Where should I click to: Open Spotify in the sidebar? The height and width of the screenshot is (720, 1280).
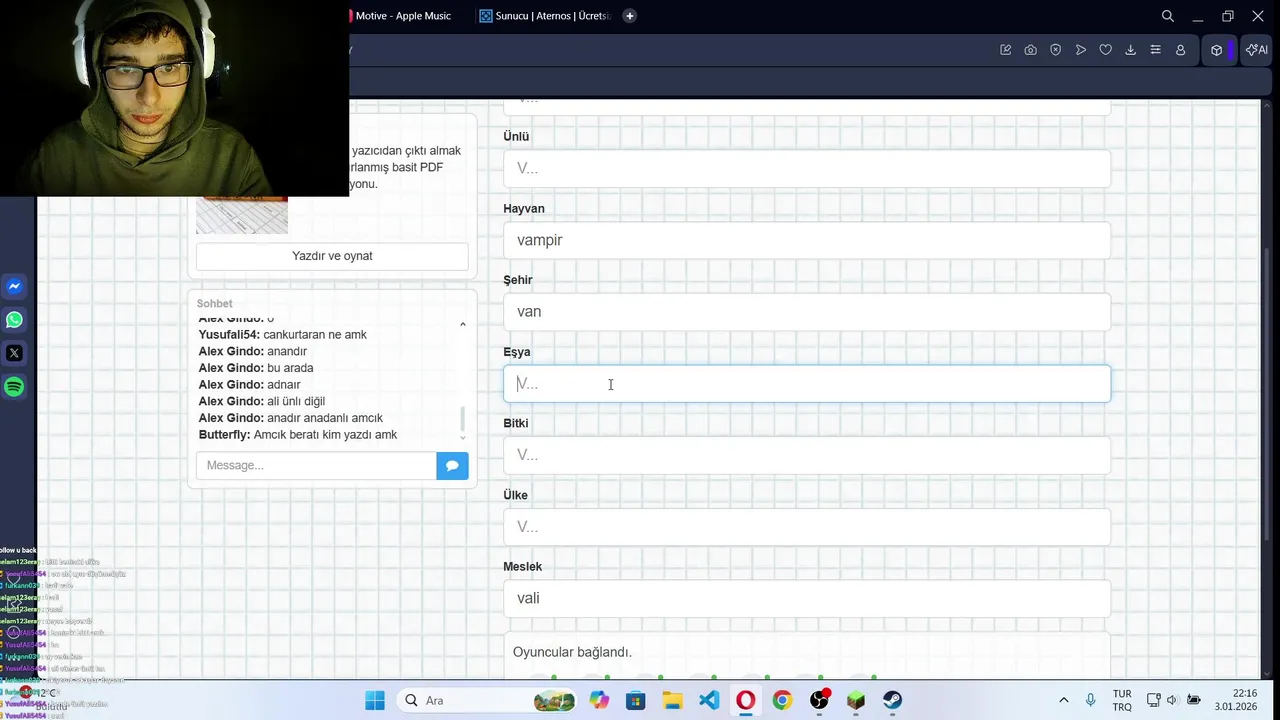14,387
